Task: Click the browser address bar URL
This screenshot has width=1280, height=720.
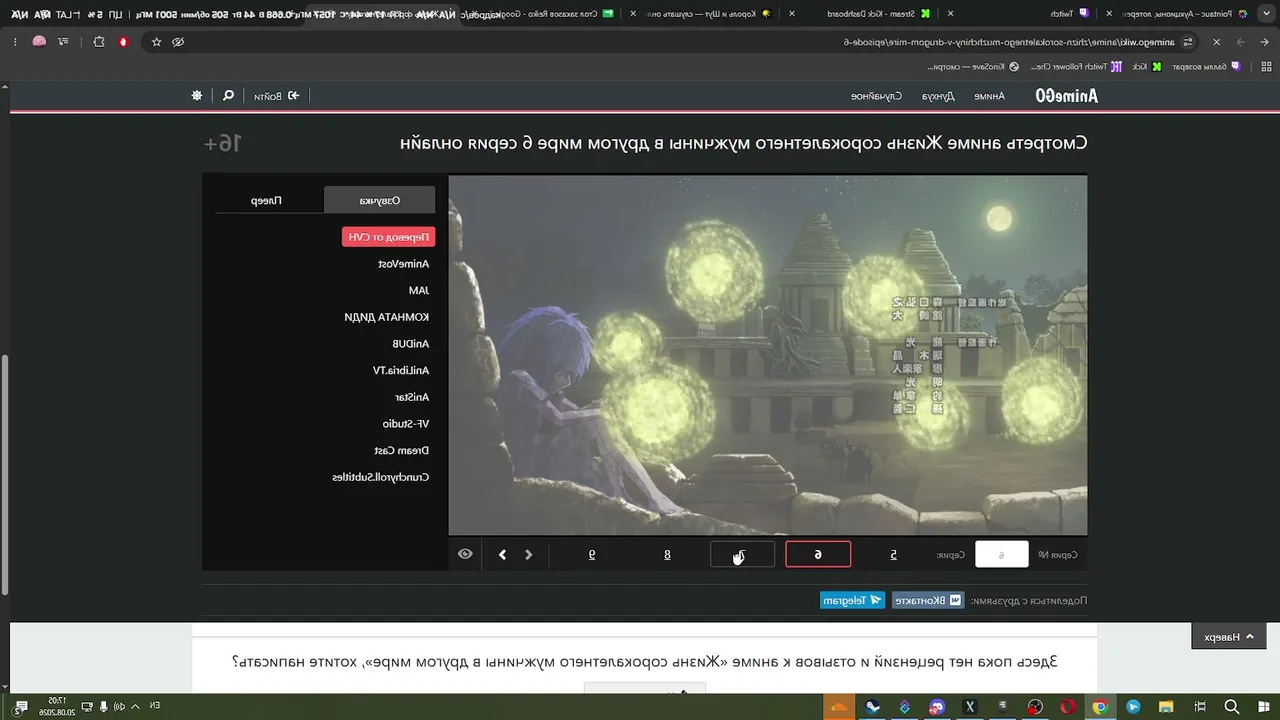Action: tap(1009, 42)
